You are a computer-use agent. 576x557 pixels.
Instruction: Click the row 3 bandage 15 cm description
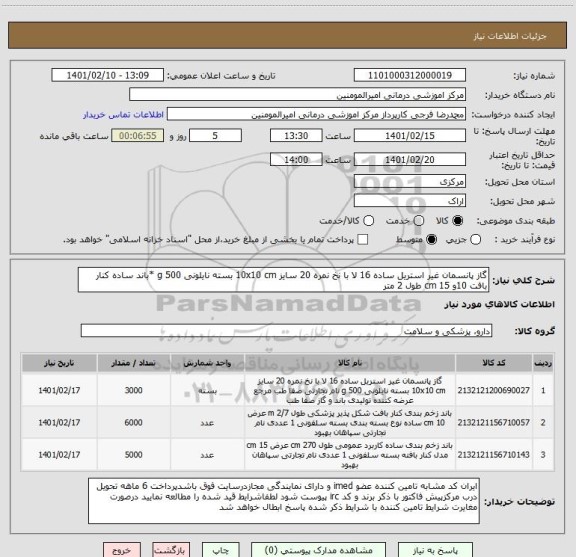[349, 454]
